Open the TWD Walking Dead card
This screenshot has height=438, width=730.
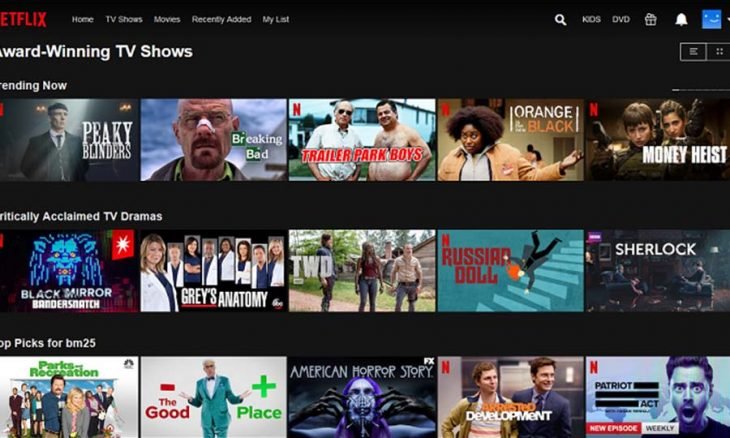pos(362,270)
